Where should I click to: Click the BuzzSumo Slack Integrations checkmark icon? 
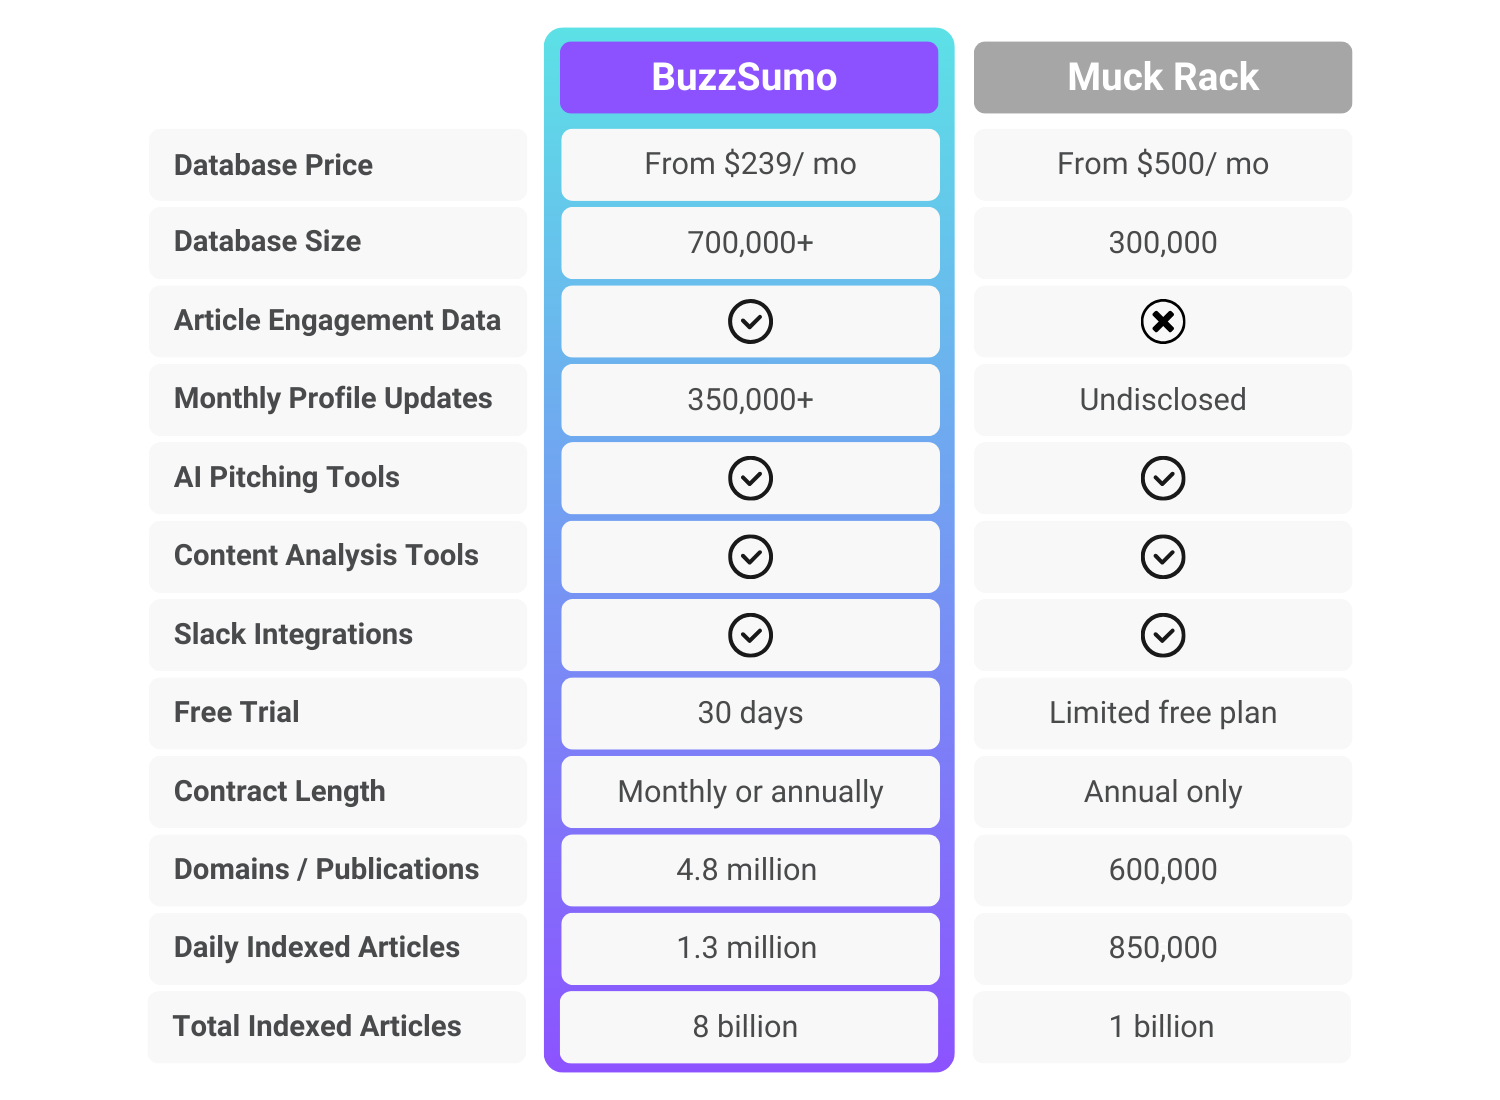point(750,635)
